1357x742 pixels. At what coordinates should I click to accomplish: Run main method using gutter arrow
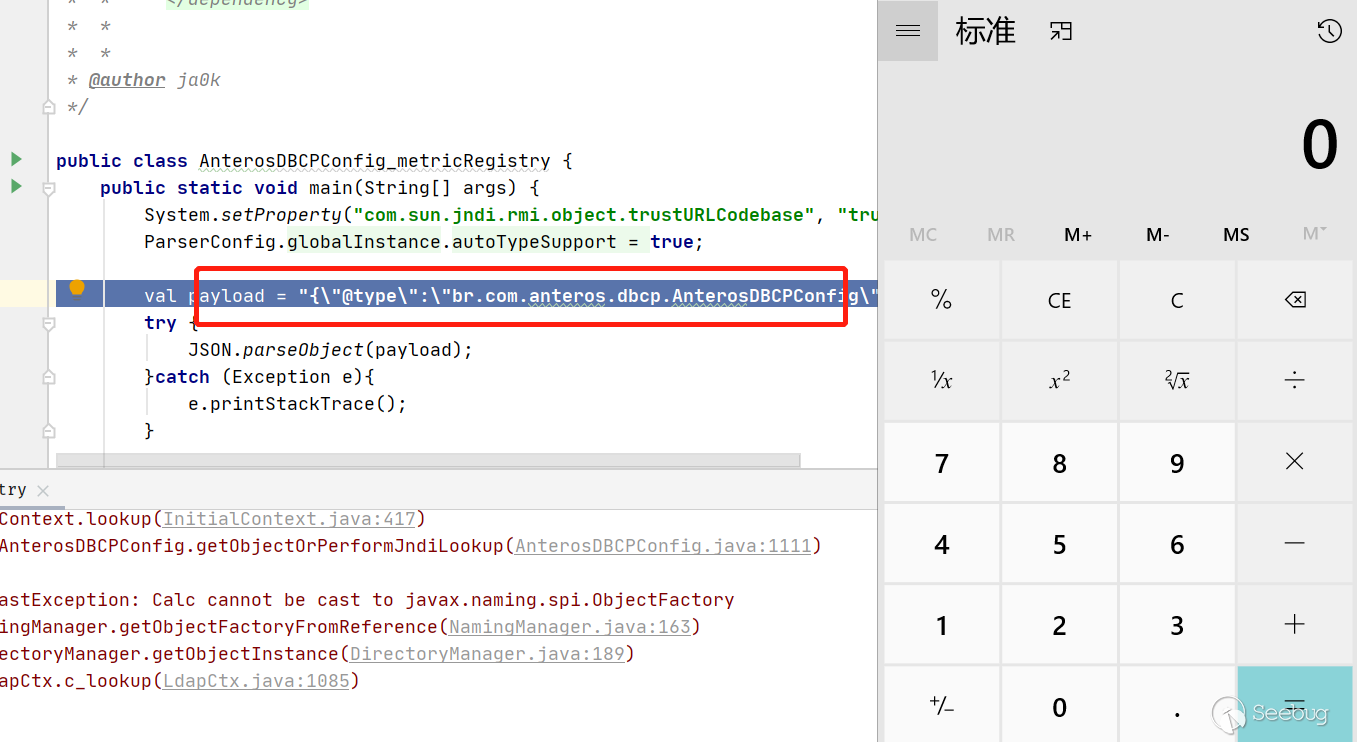pos(16,186)
